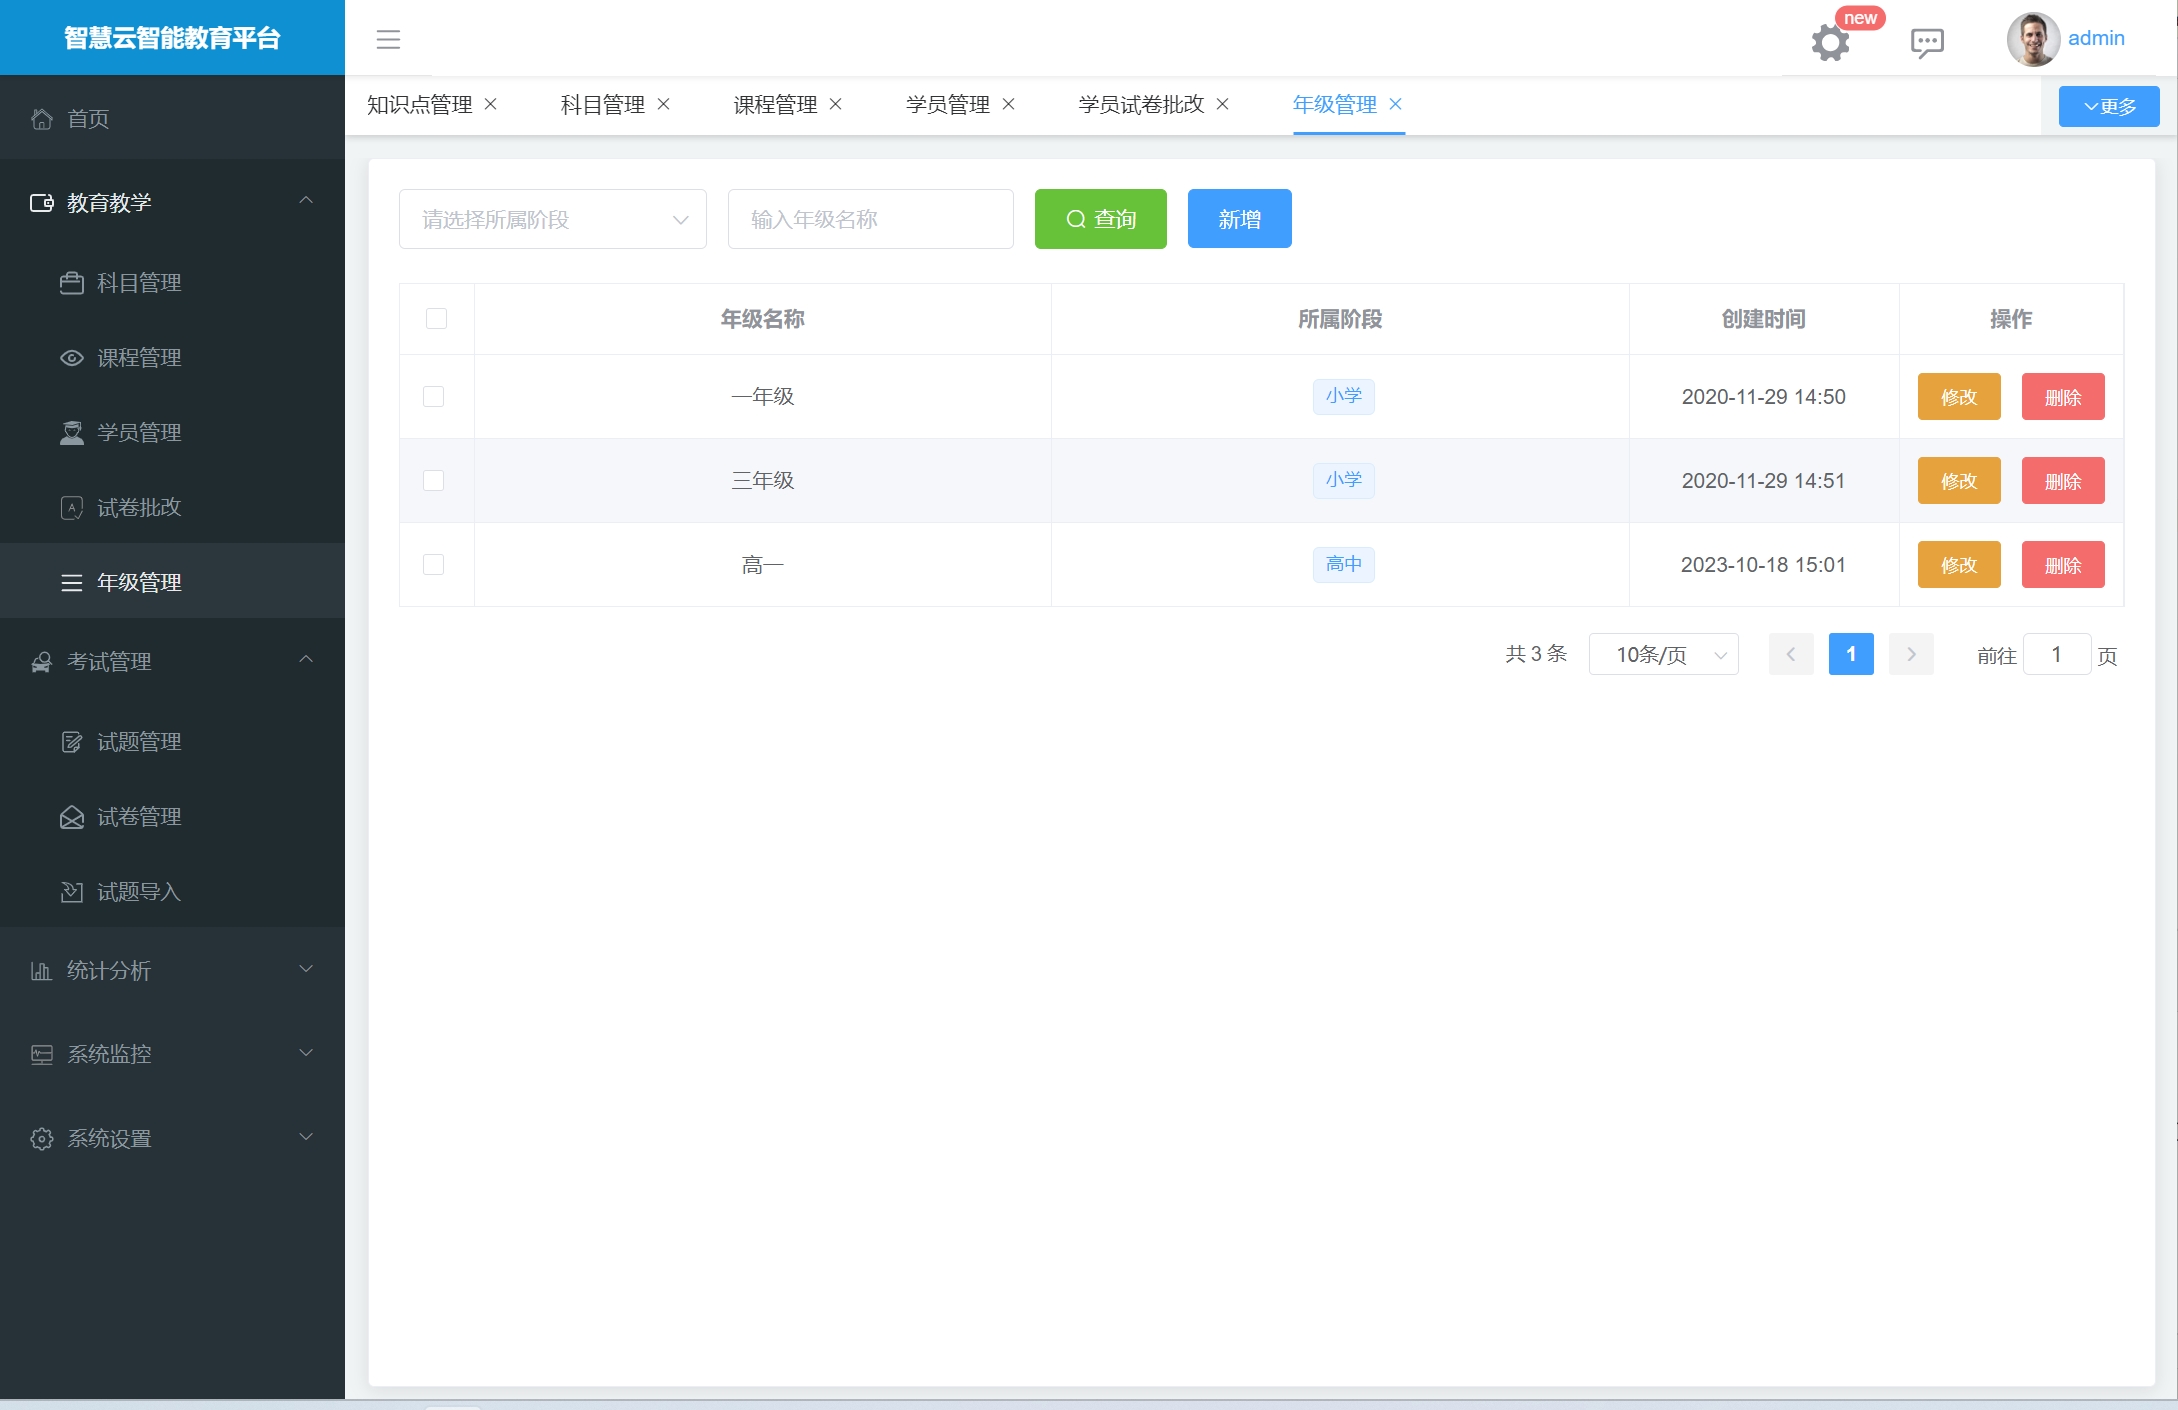
Task: Click the settings gear icon in header
Action: coord(1830,43)
